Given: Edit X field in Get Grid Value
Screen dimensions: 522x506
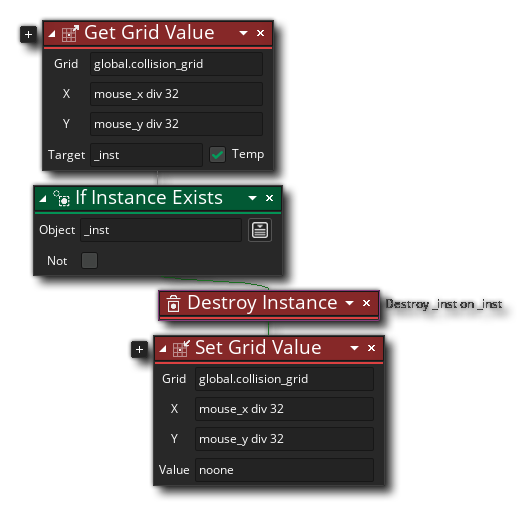Looking at the screenshot, I should pos(176,94).
